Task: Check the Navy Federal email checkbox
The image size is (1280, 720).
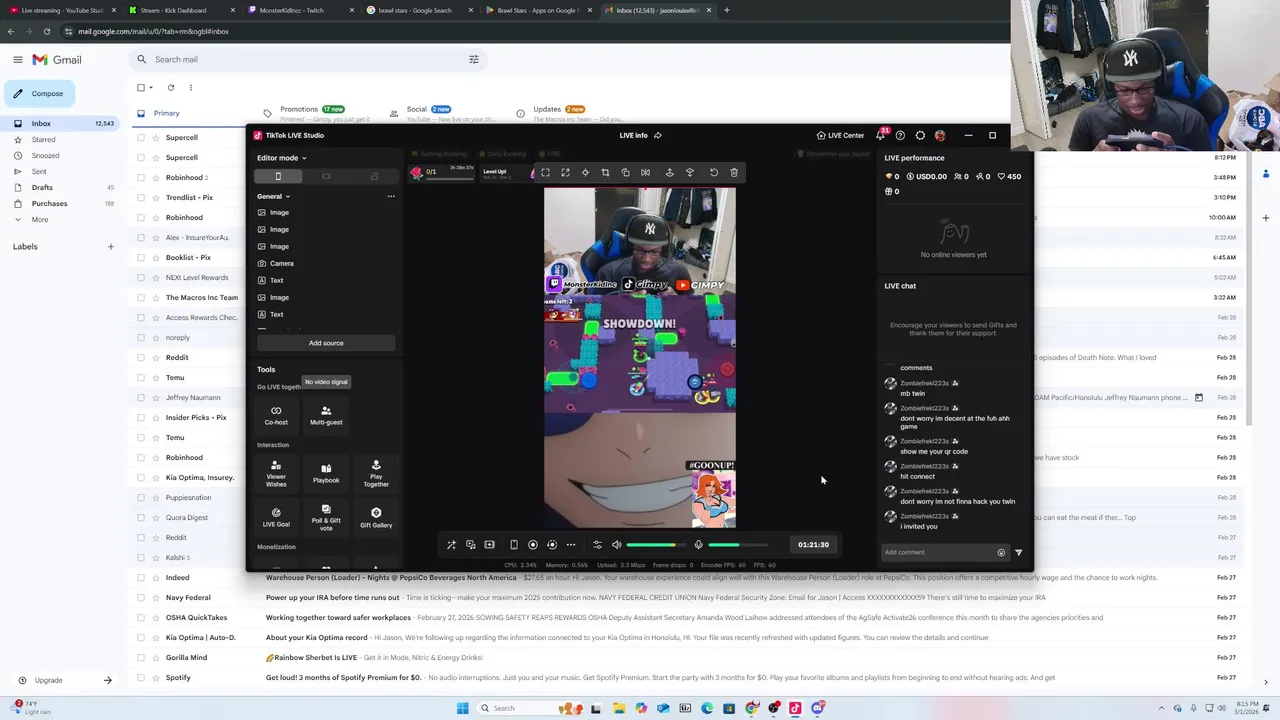Action: [x=141, y=597]
